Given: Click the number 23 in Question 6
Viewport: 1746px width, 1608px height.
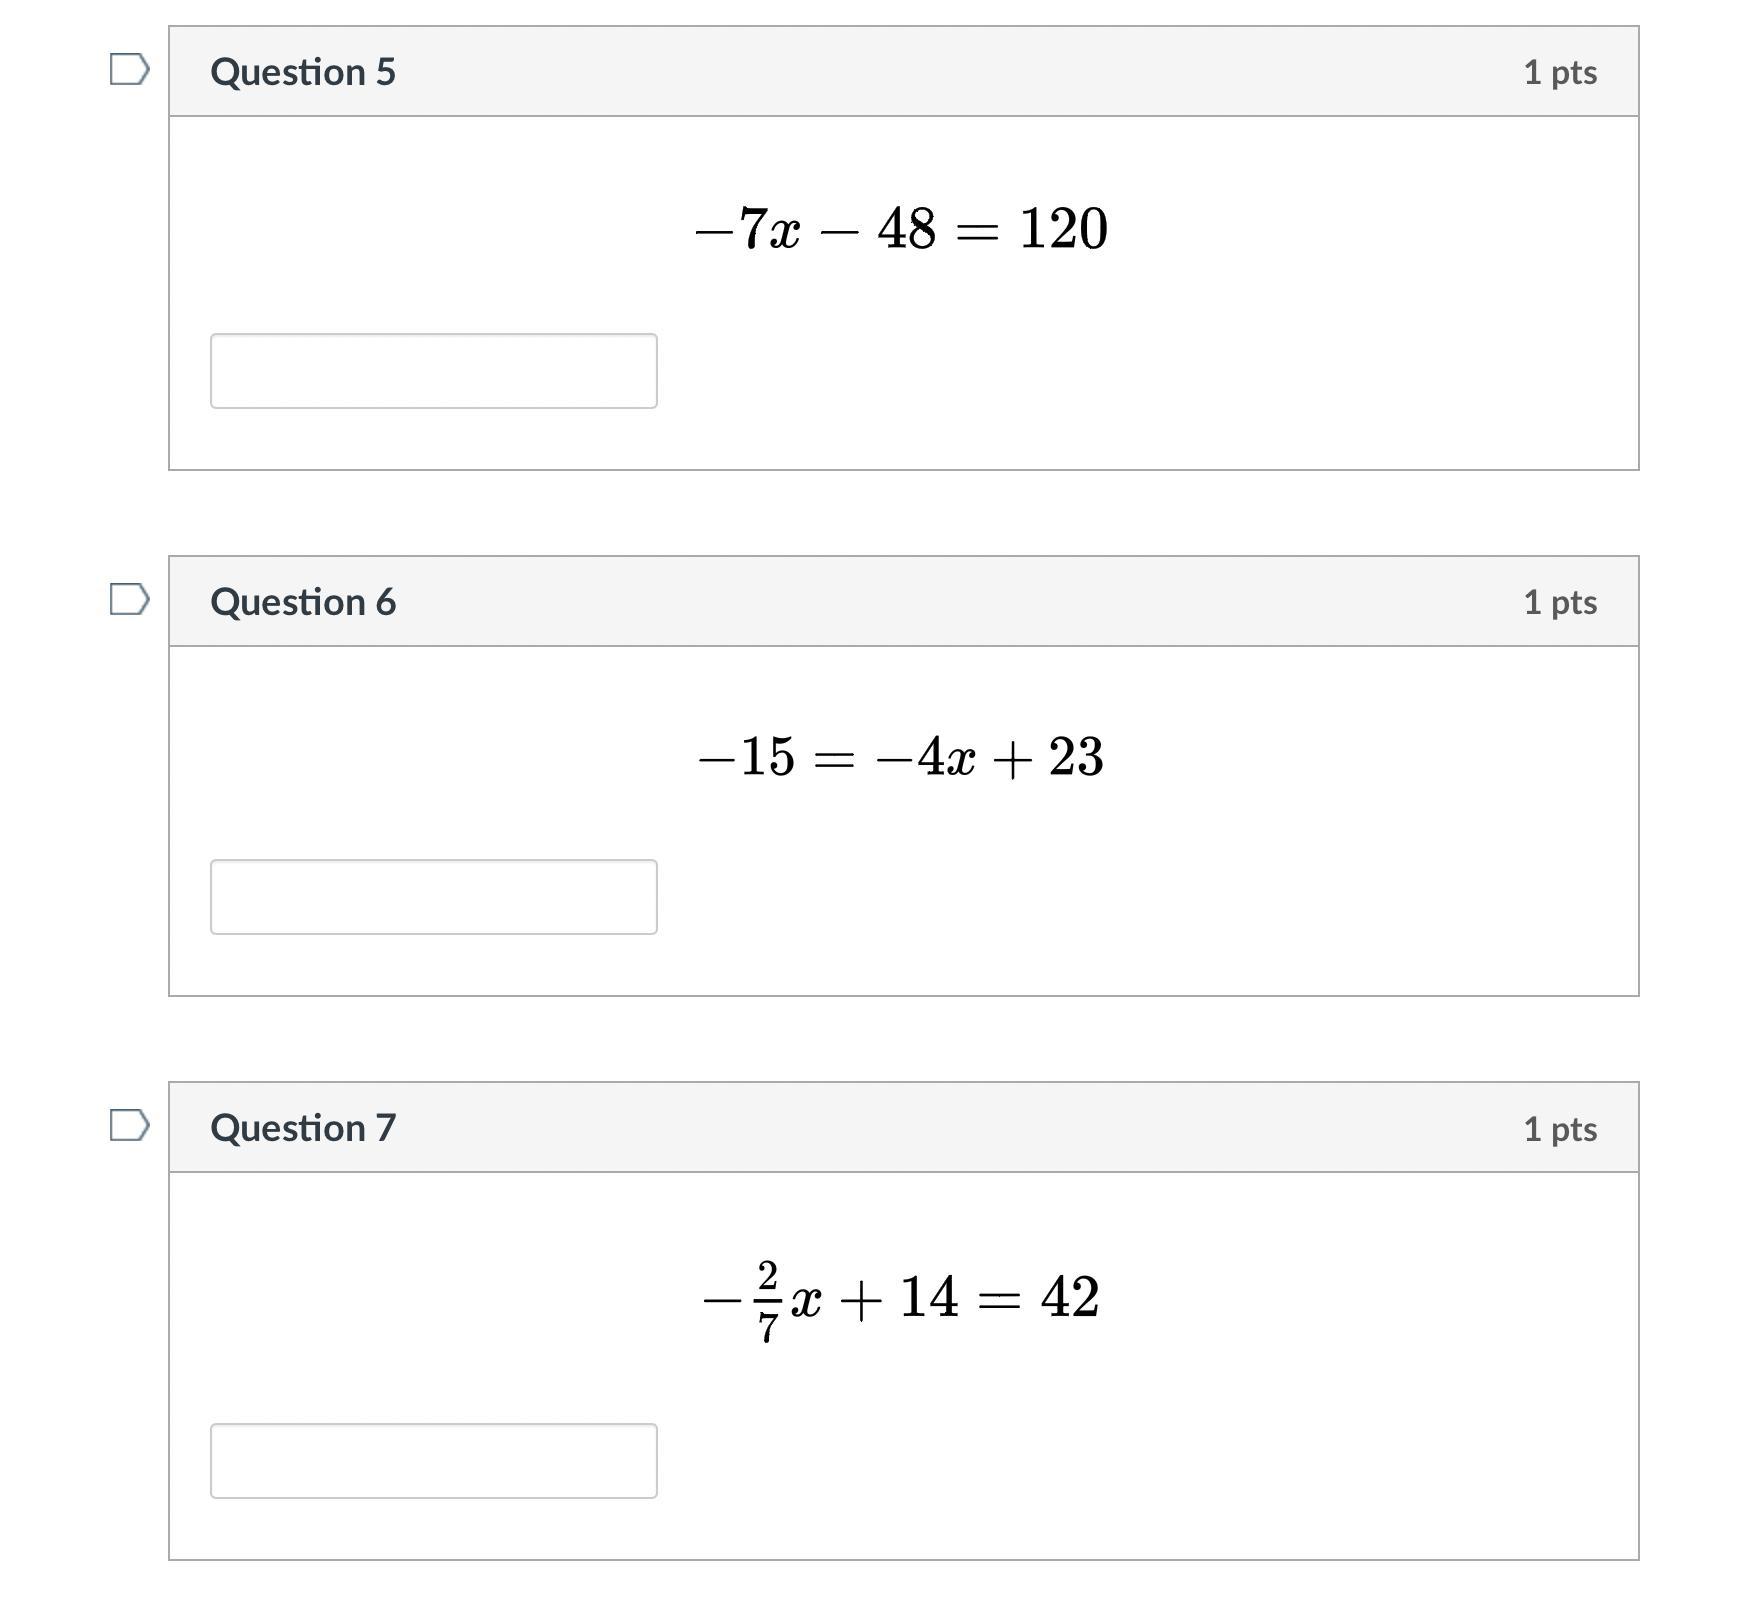Looking at the screenshot, I should [1077, 757].
